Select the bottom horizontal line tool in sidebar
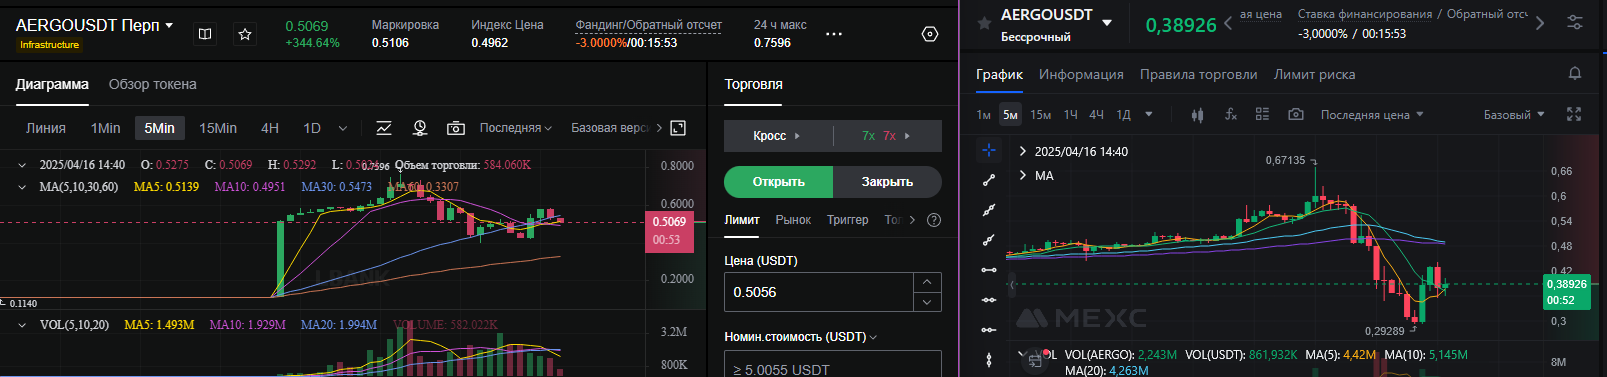Image resolution: width=1607 pixels, height=377 pixels. 989,330
